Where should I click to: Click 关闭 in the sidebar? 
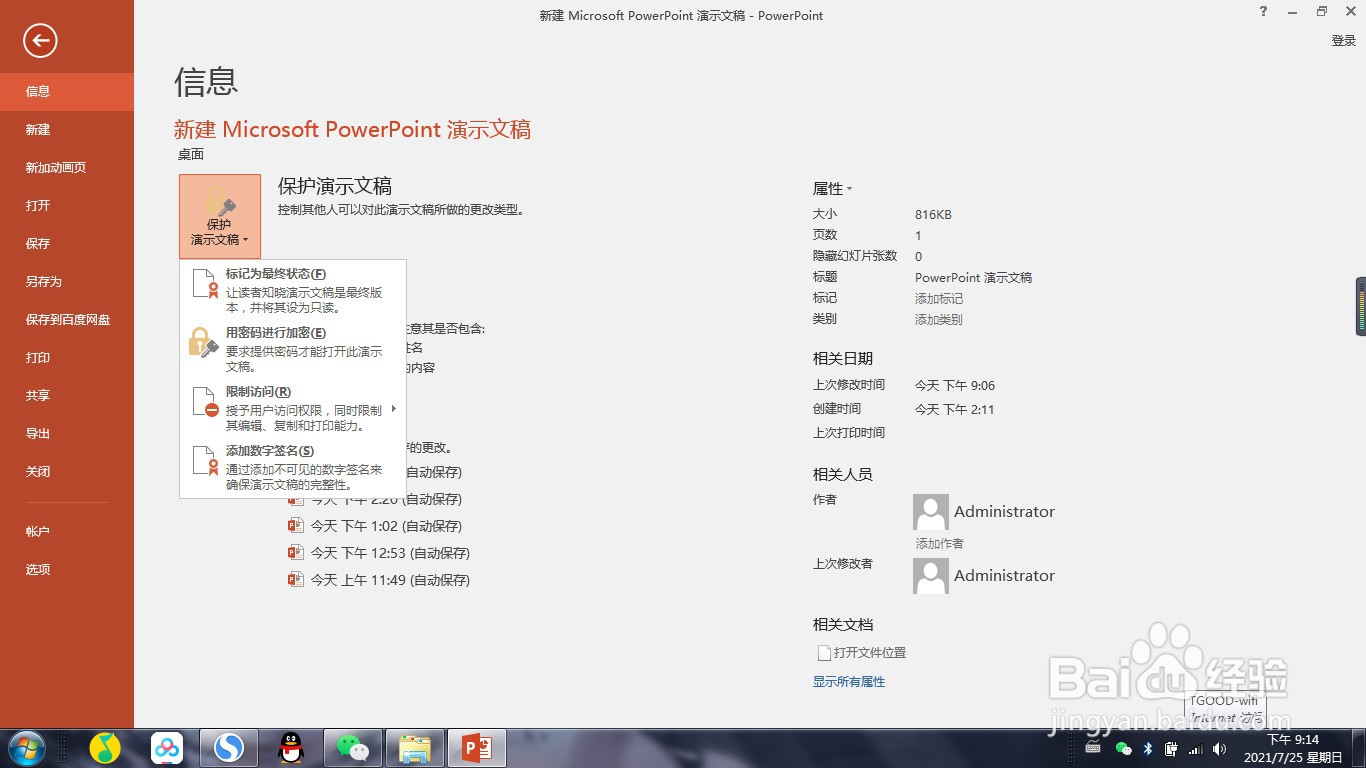pos(67,471)
